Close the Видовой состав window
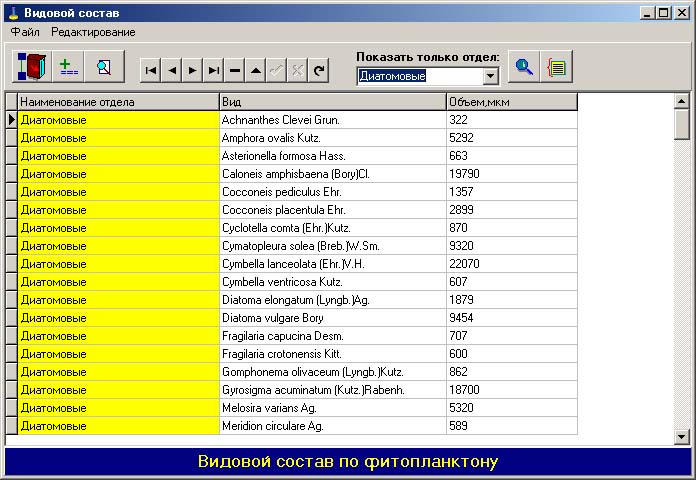 coord(681,13)
